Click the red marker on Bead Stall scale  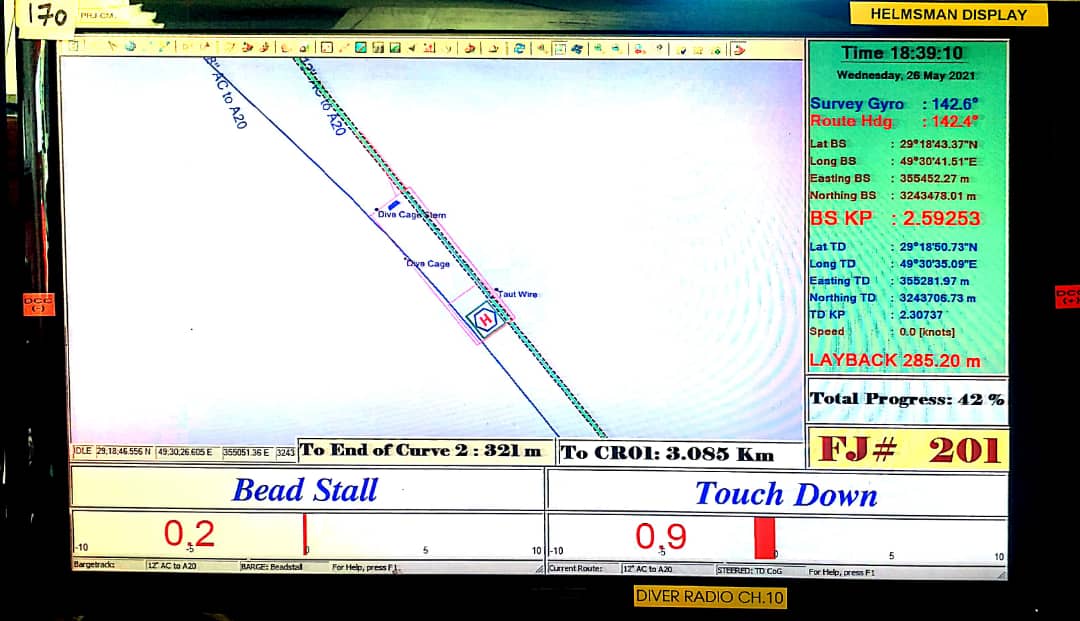(x=305, y=533)
